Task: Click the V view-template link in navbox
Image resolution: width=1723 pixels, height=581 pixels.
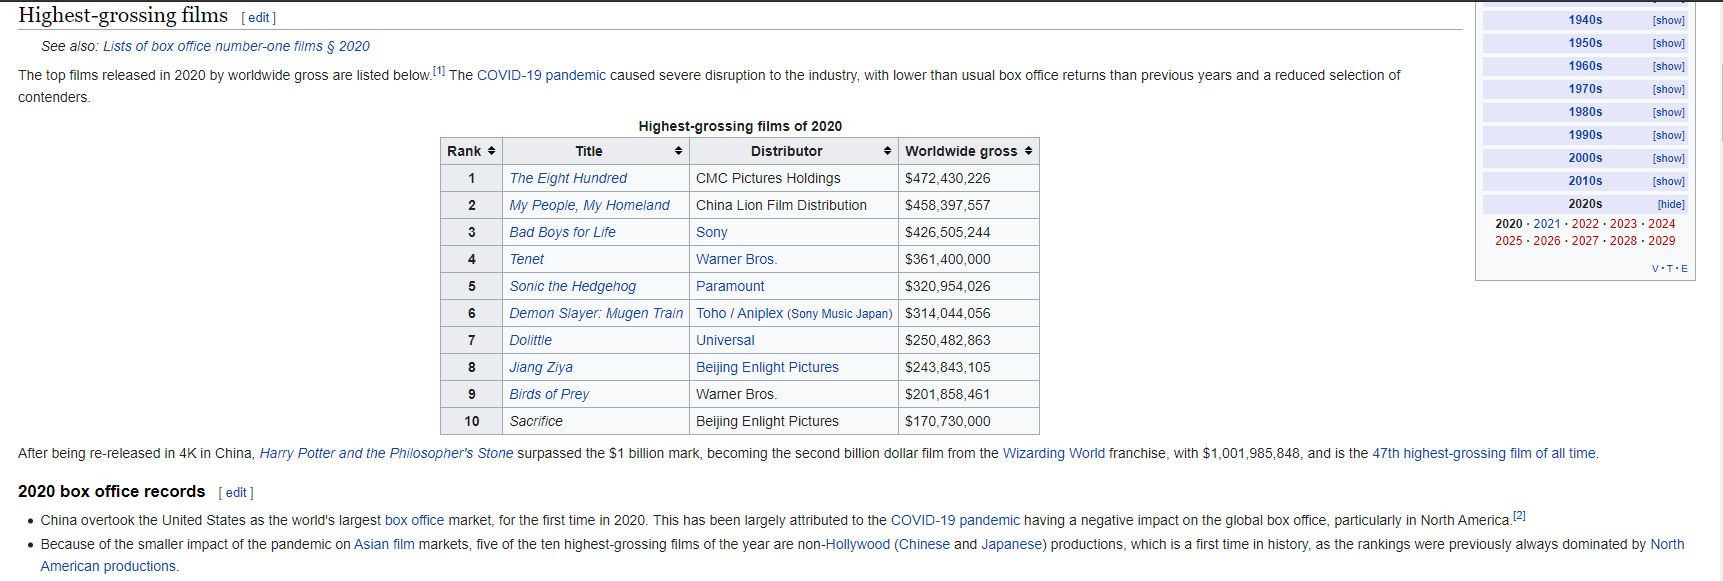Action: tap(1655, 269)
